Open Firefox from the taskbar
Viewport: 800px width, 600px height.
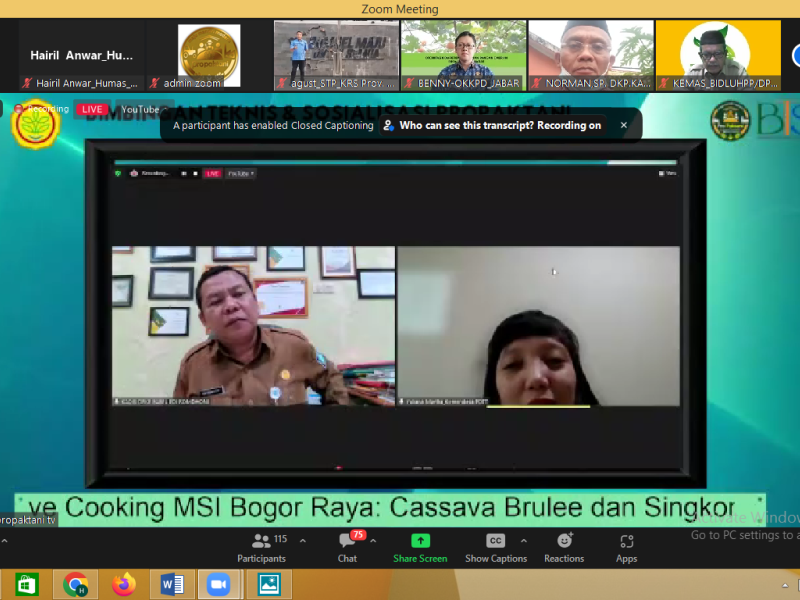pos(124,585)
